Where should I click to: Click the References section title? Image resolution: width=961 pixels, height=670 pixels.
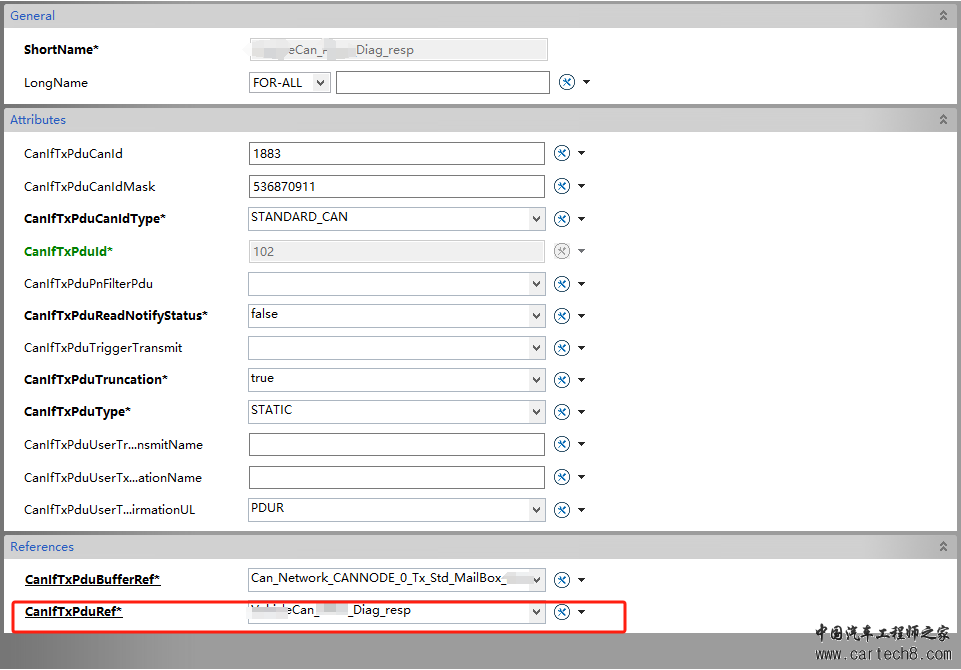42,546
